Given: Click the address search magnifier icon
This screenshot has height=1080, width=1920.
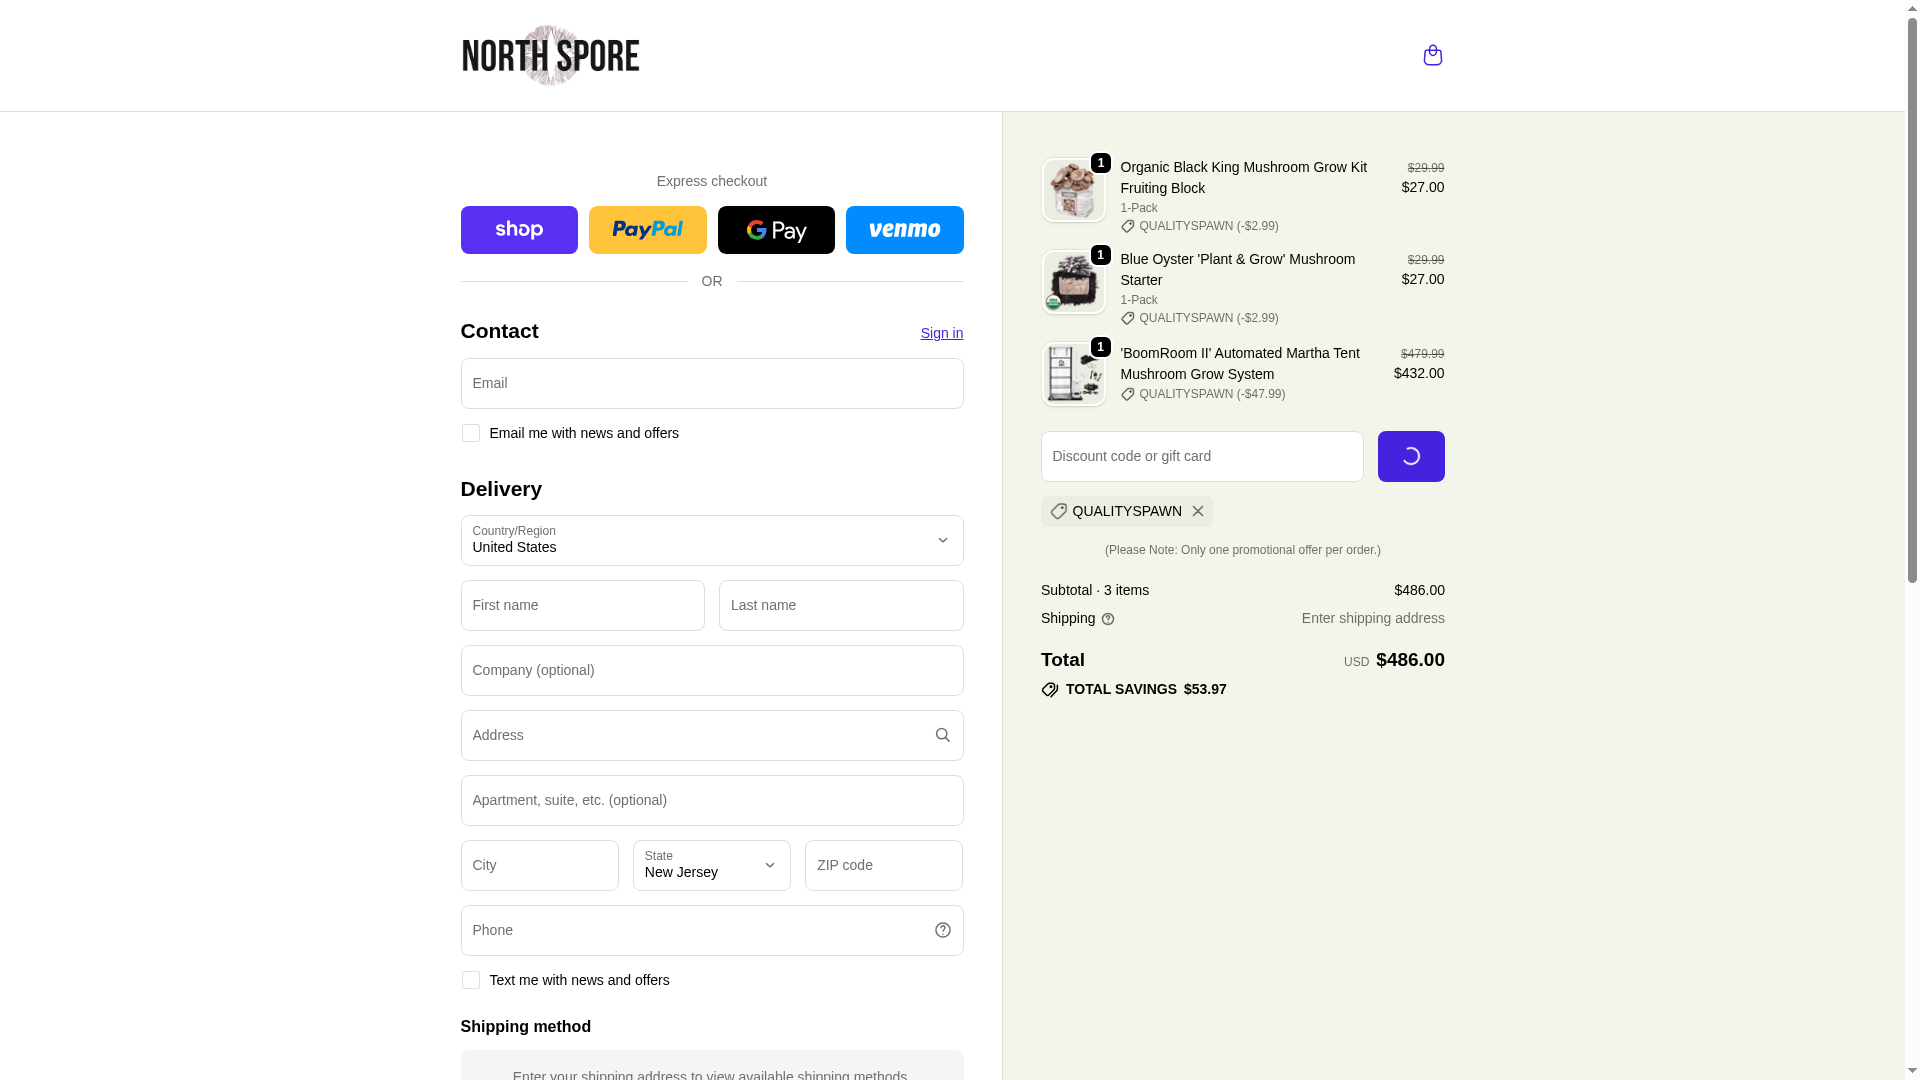Looking at the screenshot, I should (x=942, y=735).
